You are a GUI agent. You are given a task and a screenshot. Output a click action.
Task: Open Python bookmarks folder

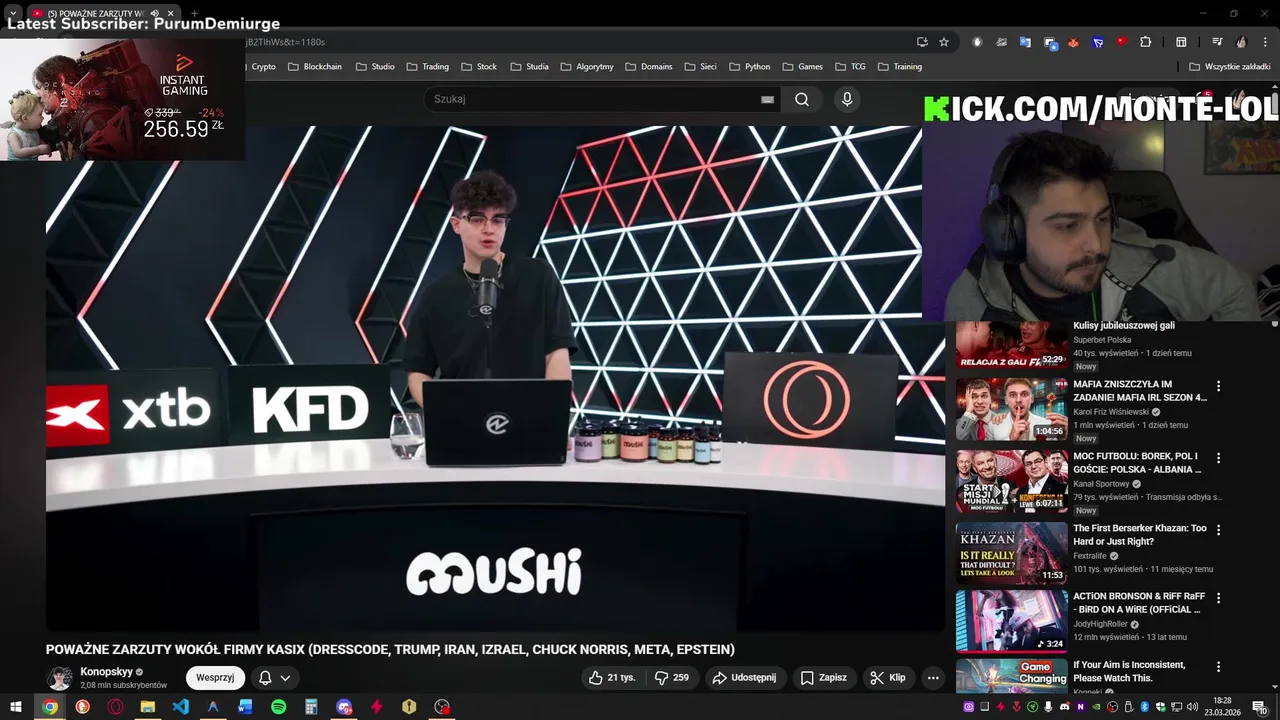(x=750, y=67)
